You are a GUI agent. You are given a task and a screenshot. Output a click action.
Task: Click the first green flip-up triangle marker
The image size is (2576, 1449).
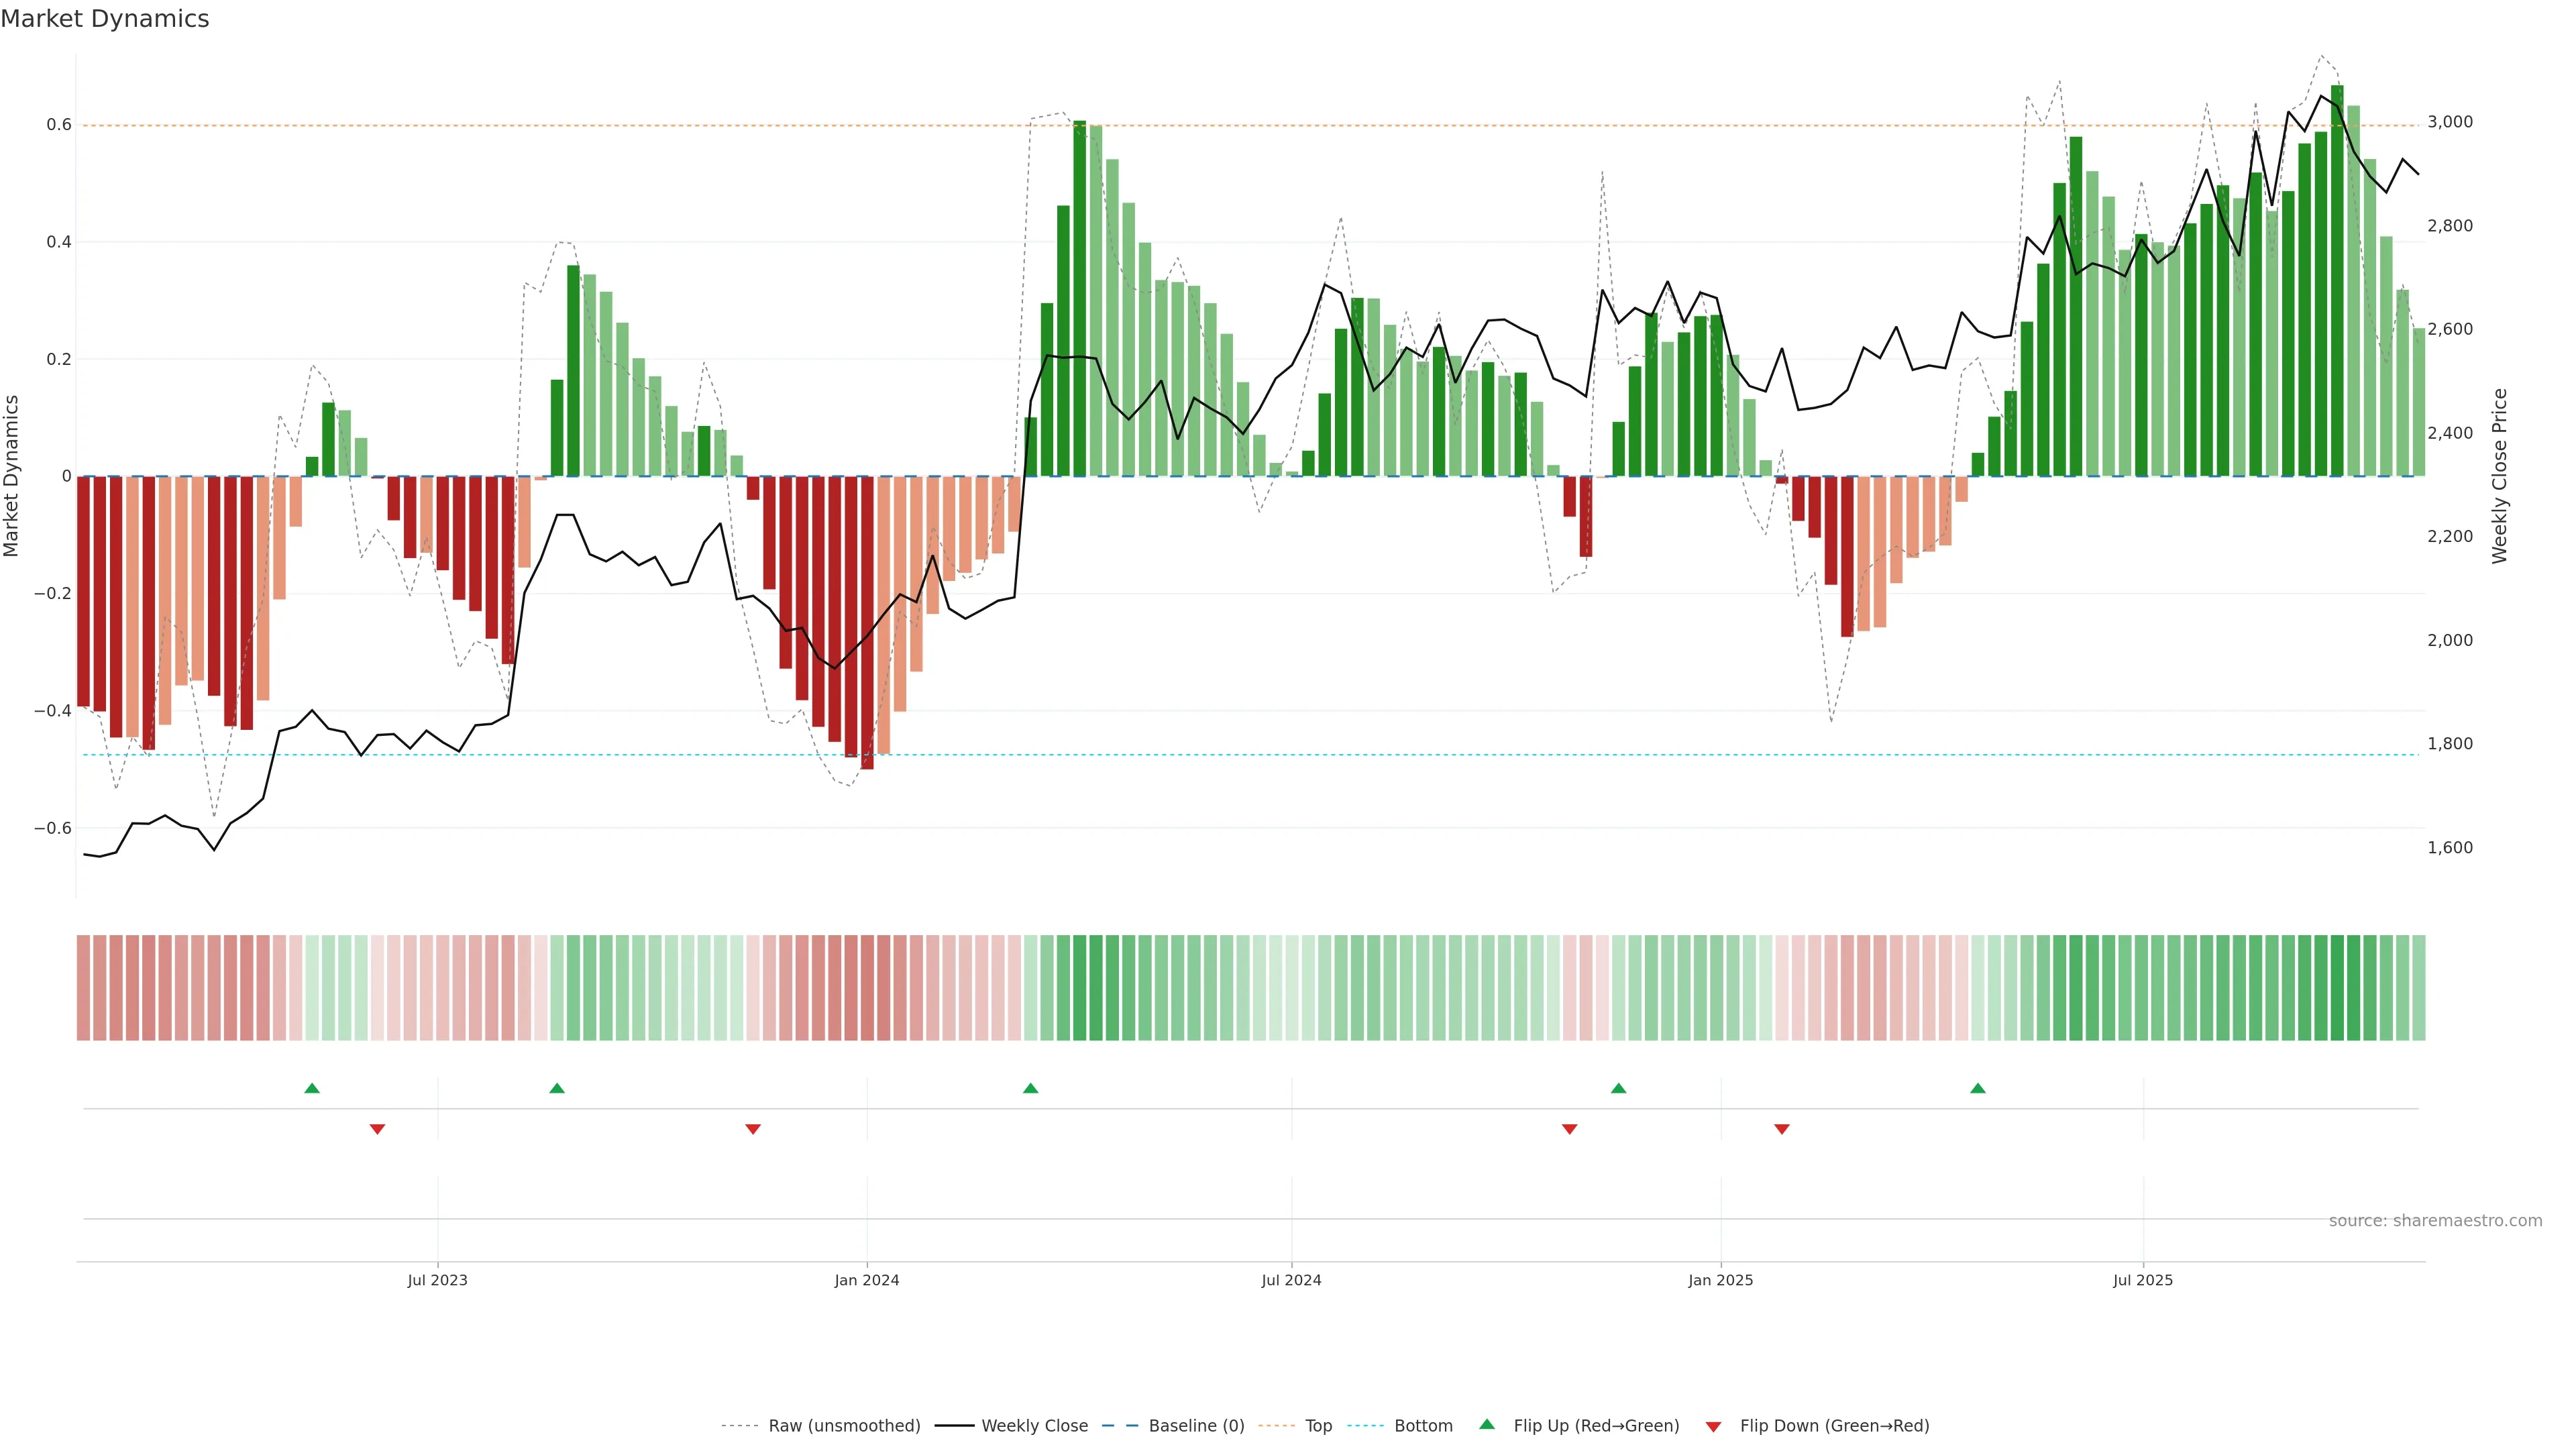[x=312, y=1088]
